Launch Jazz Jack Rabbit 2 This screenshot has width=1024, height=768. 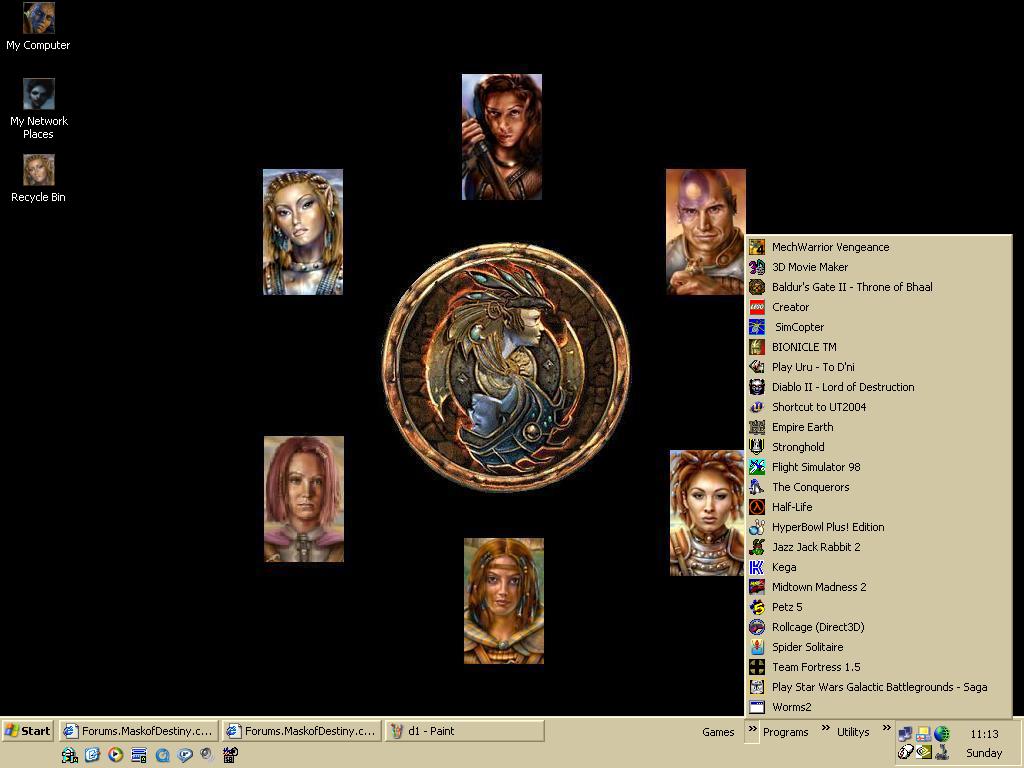[x=878, y=547]
